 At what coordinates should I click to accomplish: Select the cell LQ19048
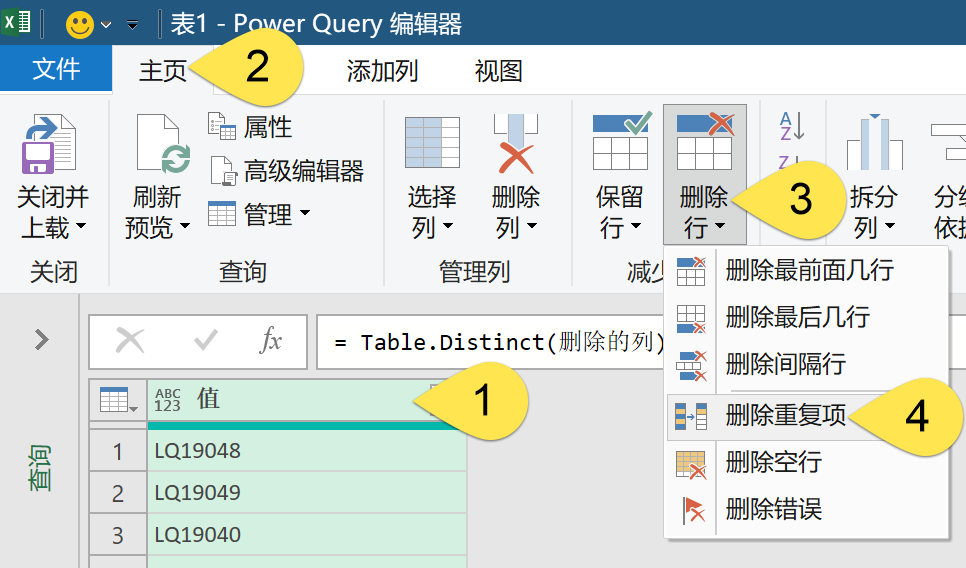(307, 451)
